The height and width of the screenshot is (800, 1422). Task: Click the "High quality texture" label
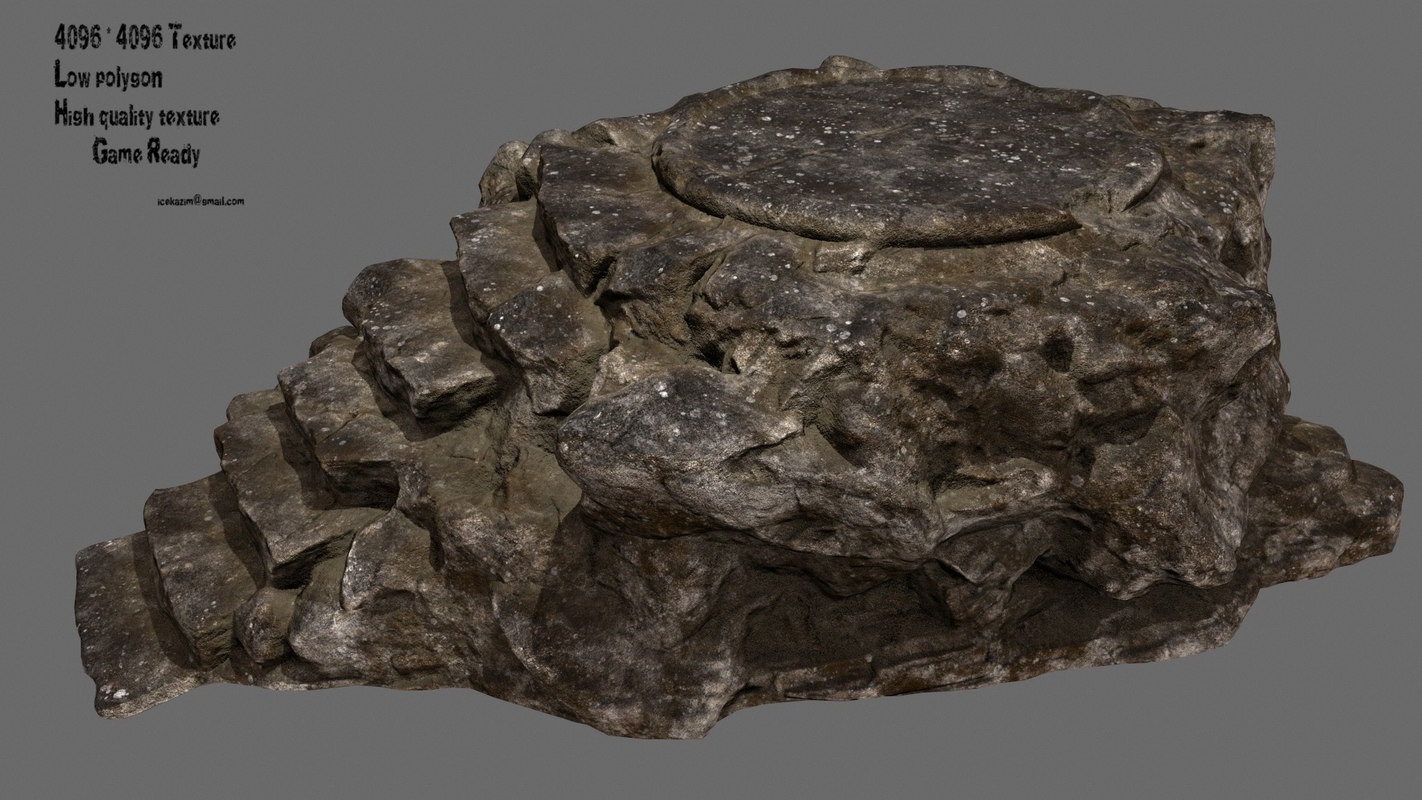[x=137, y=115]
